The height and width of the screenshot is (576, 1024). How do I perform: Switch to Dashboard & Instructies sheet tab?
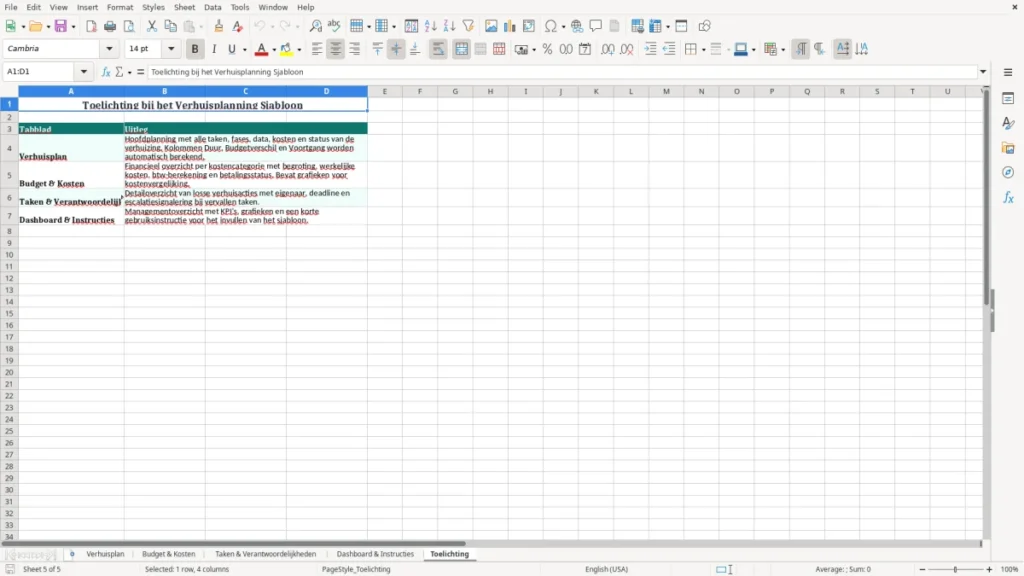pyautogui.click(x=375, y=554)
